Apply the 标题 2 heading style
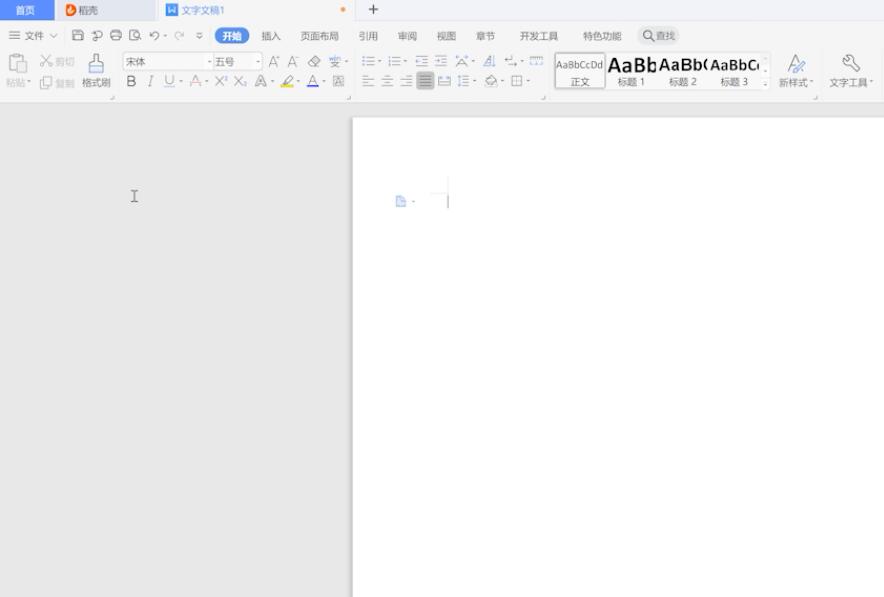The width and height of the screenshot is (884, 597). coord(683,71)
